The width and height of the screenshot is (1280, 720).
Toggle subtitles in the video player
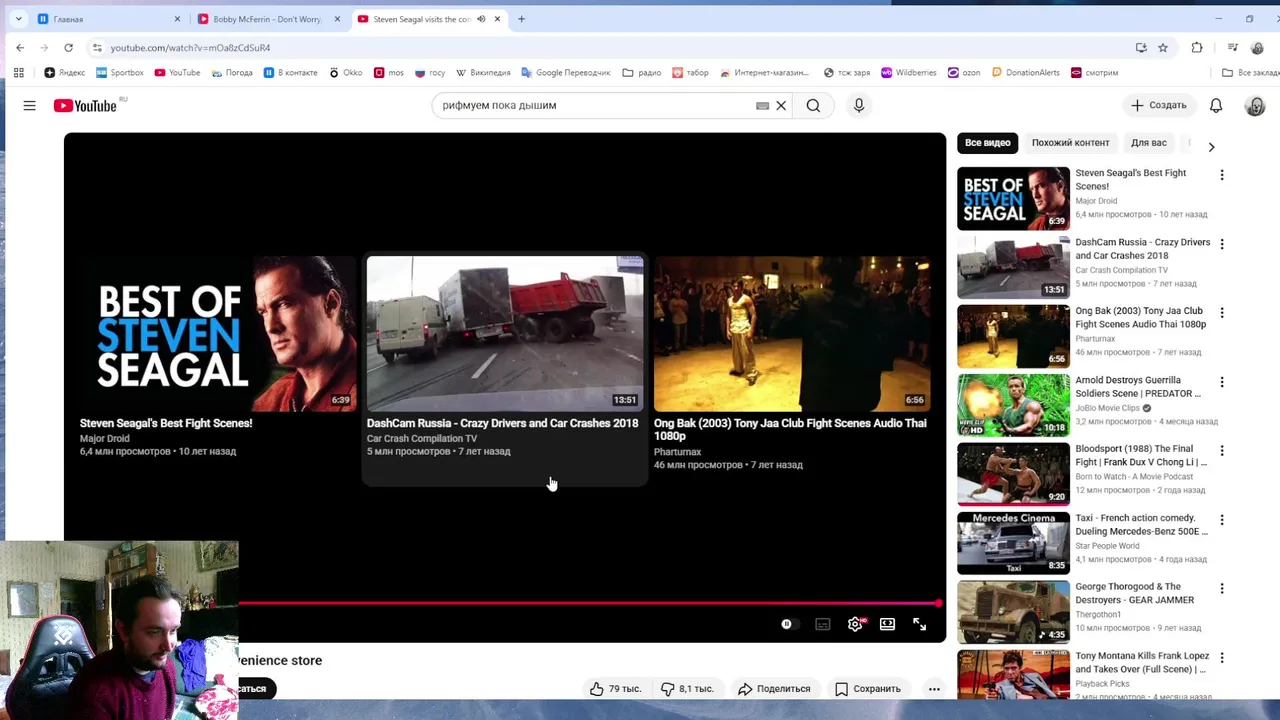(x=822, y=624)
